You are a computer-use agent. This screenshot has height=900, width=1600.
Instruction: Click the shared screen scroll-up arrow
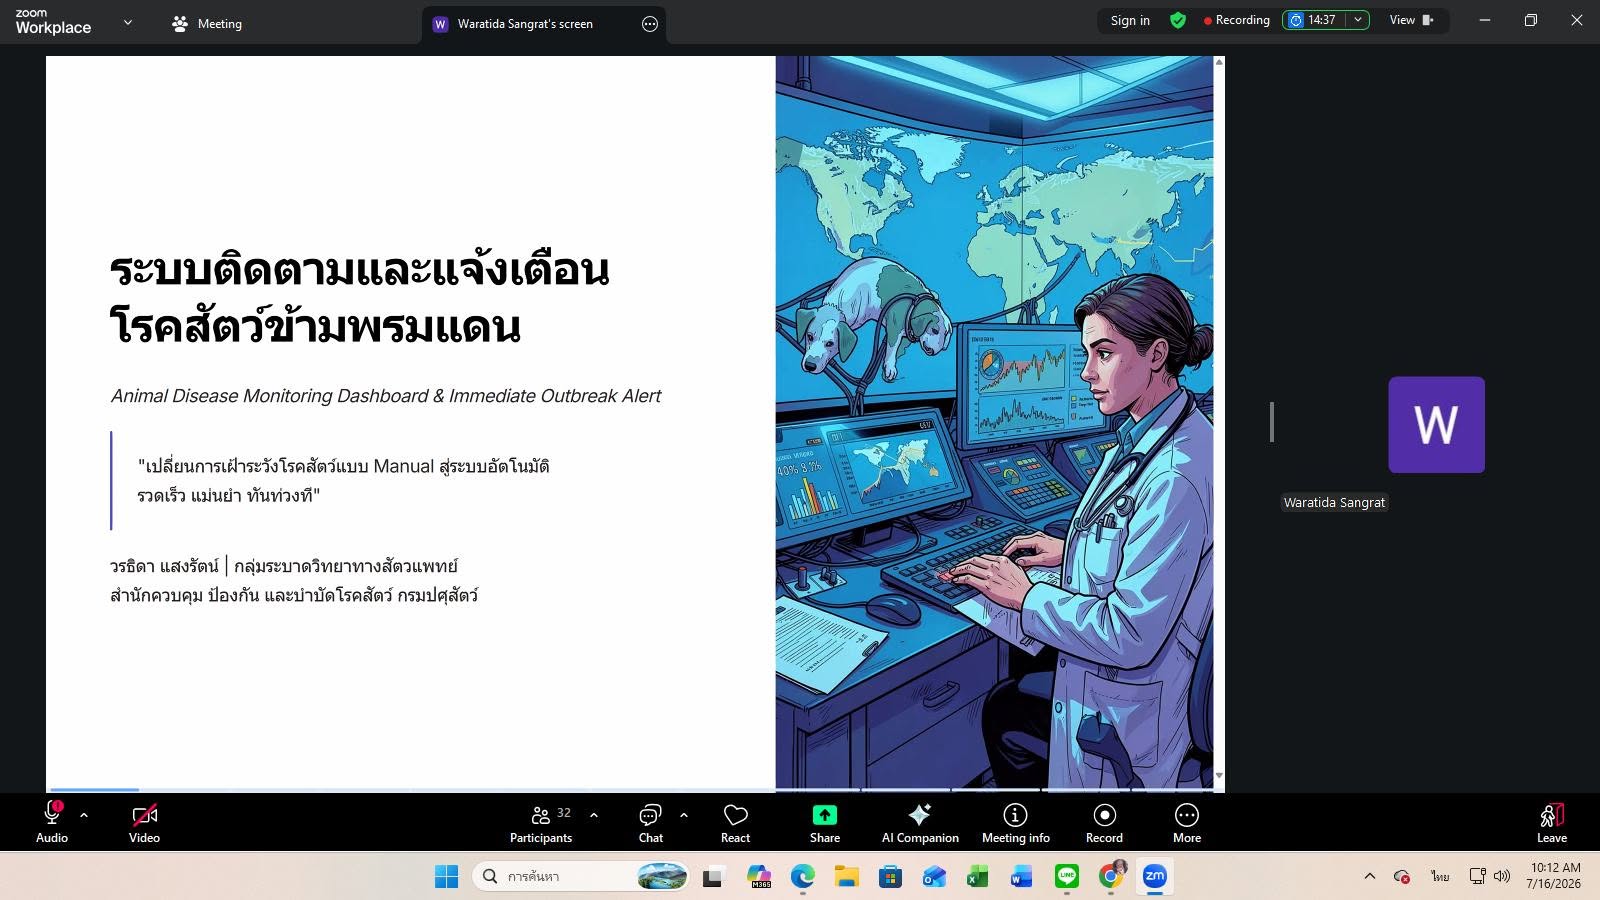point(1219,63)
